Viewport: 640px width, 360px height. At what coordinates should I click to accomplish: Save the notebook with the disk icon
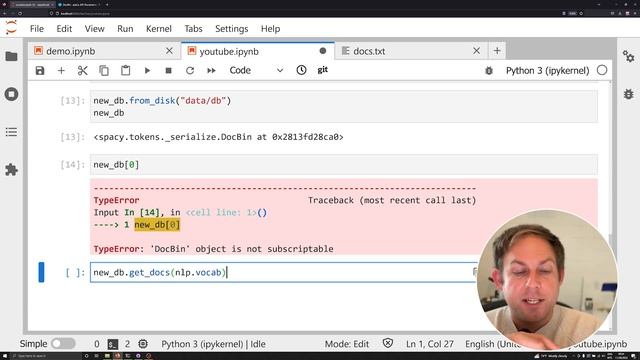(x=40, y=71)
